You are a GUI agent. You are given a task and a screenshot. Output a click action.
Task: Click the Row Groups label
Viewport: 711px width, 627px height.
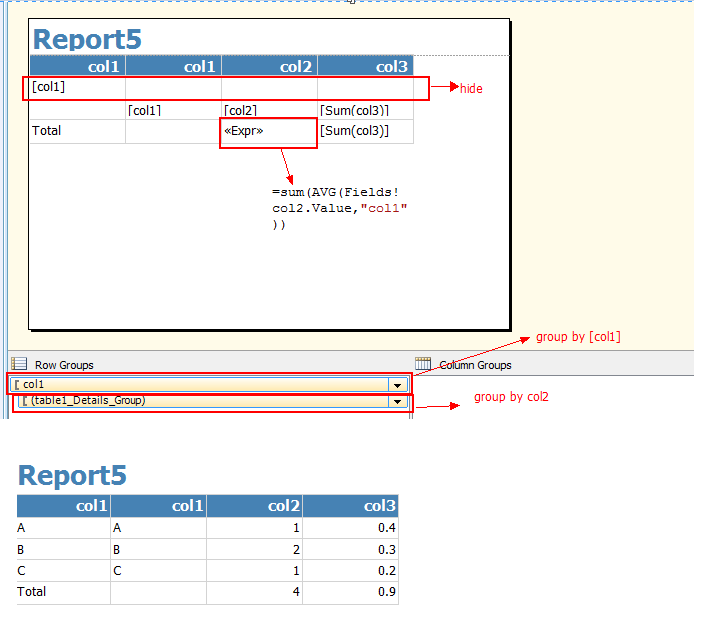tap(64, 365)
